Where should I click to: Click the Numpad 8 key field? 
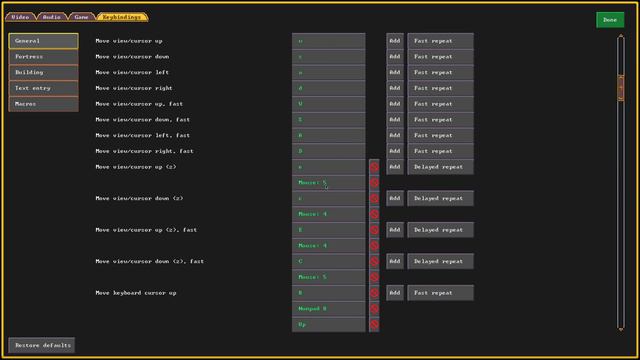tap(329, 309)
